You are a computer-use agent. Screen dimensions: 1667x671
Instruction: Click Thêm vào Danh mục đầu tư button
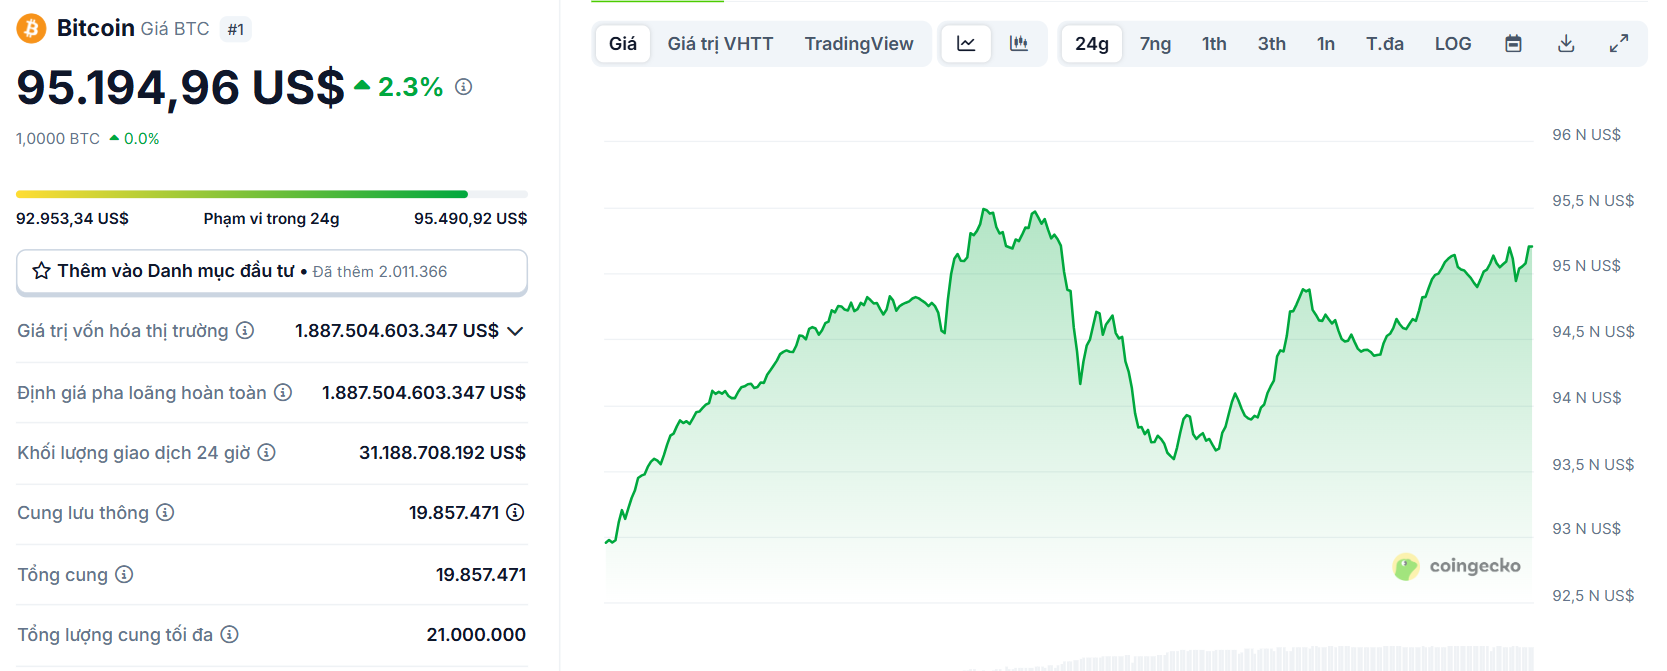tap(272, 272)
